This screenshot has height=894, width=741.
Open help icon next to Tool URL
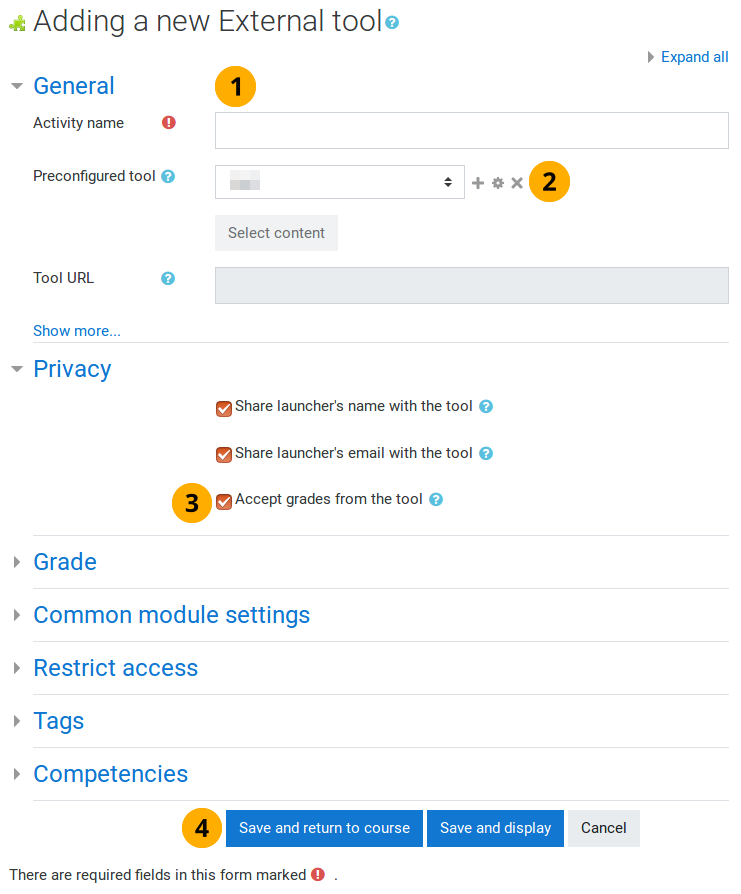click(x=168, y=279)
